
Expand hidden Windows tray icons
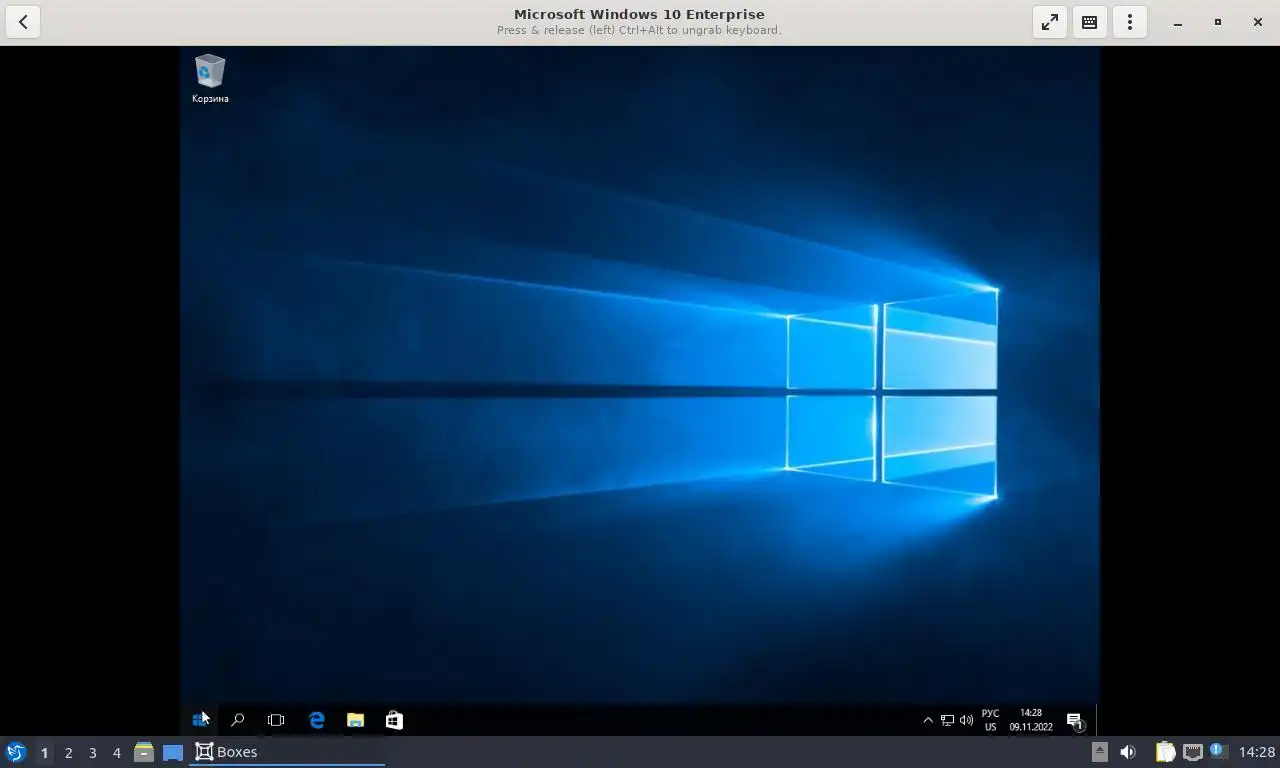coord(928,720)
